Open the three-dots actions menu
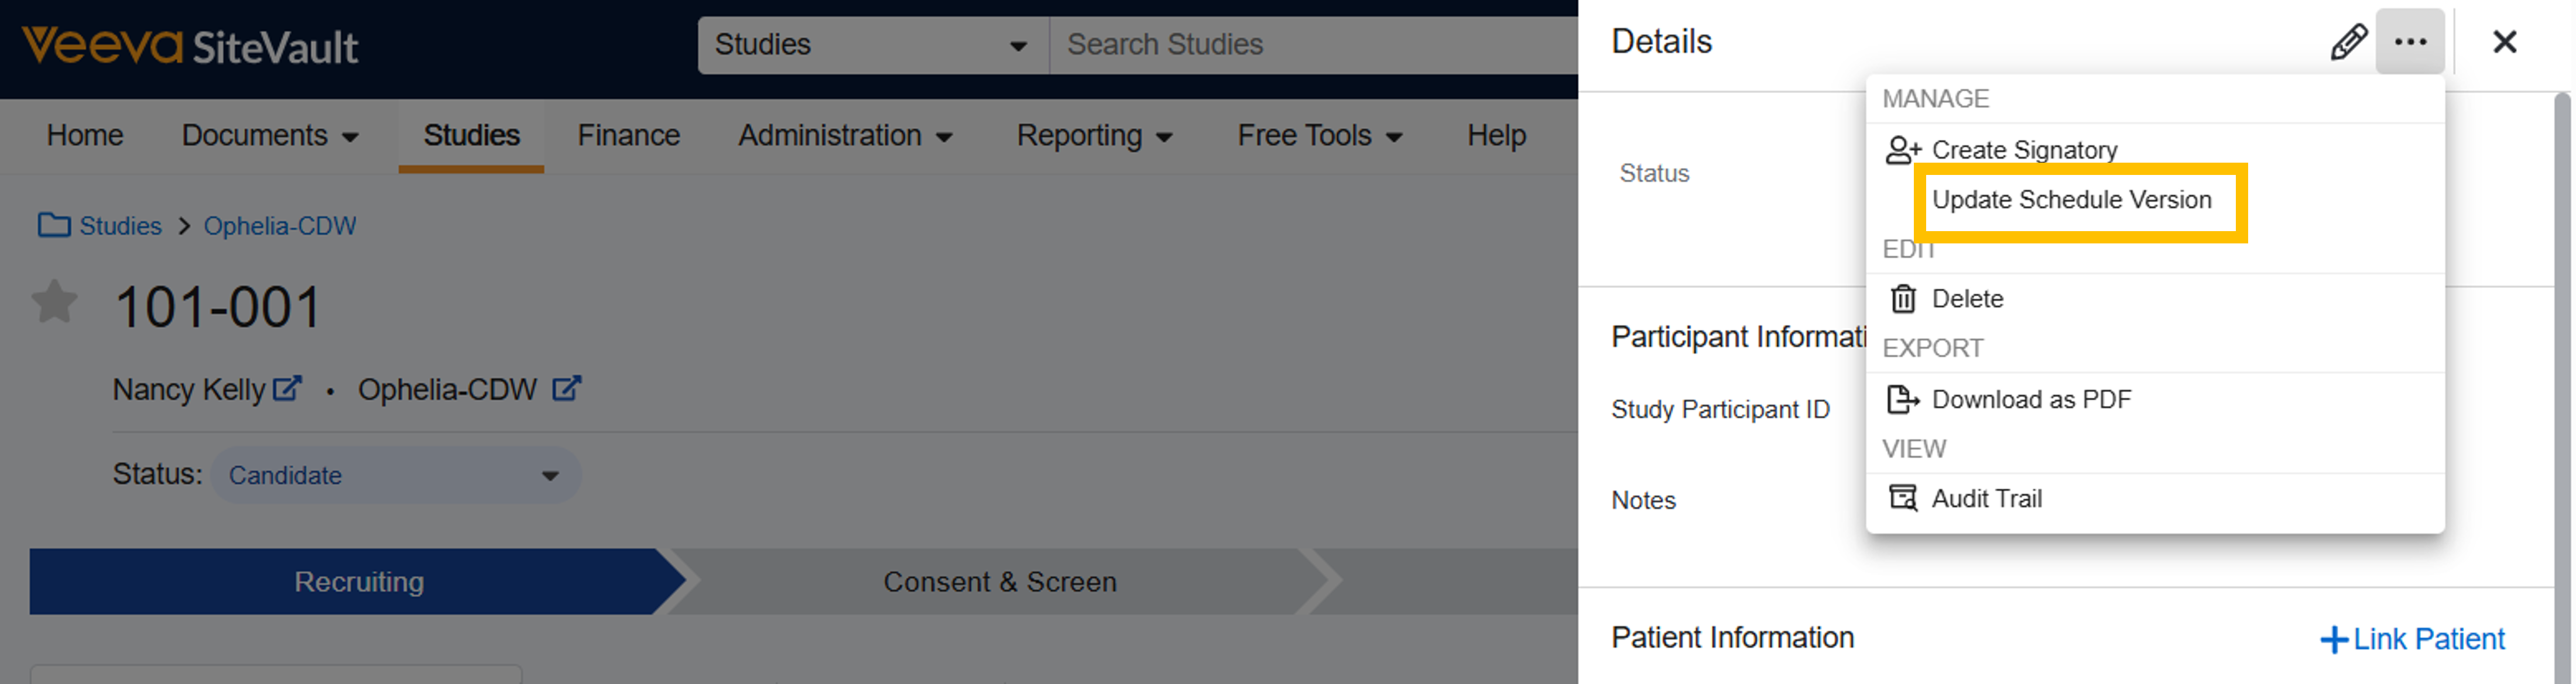 coord(2409,42)
